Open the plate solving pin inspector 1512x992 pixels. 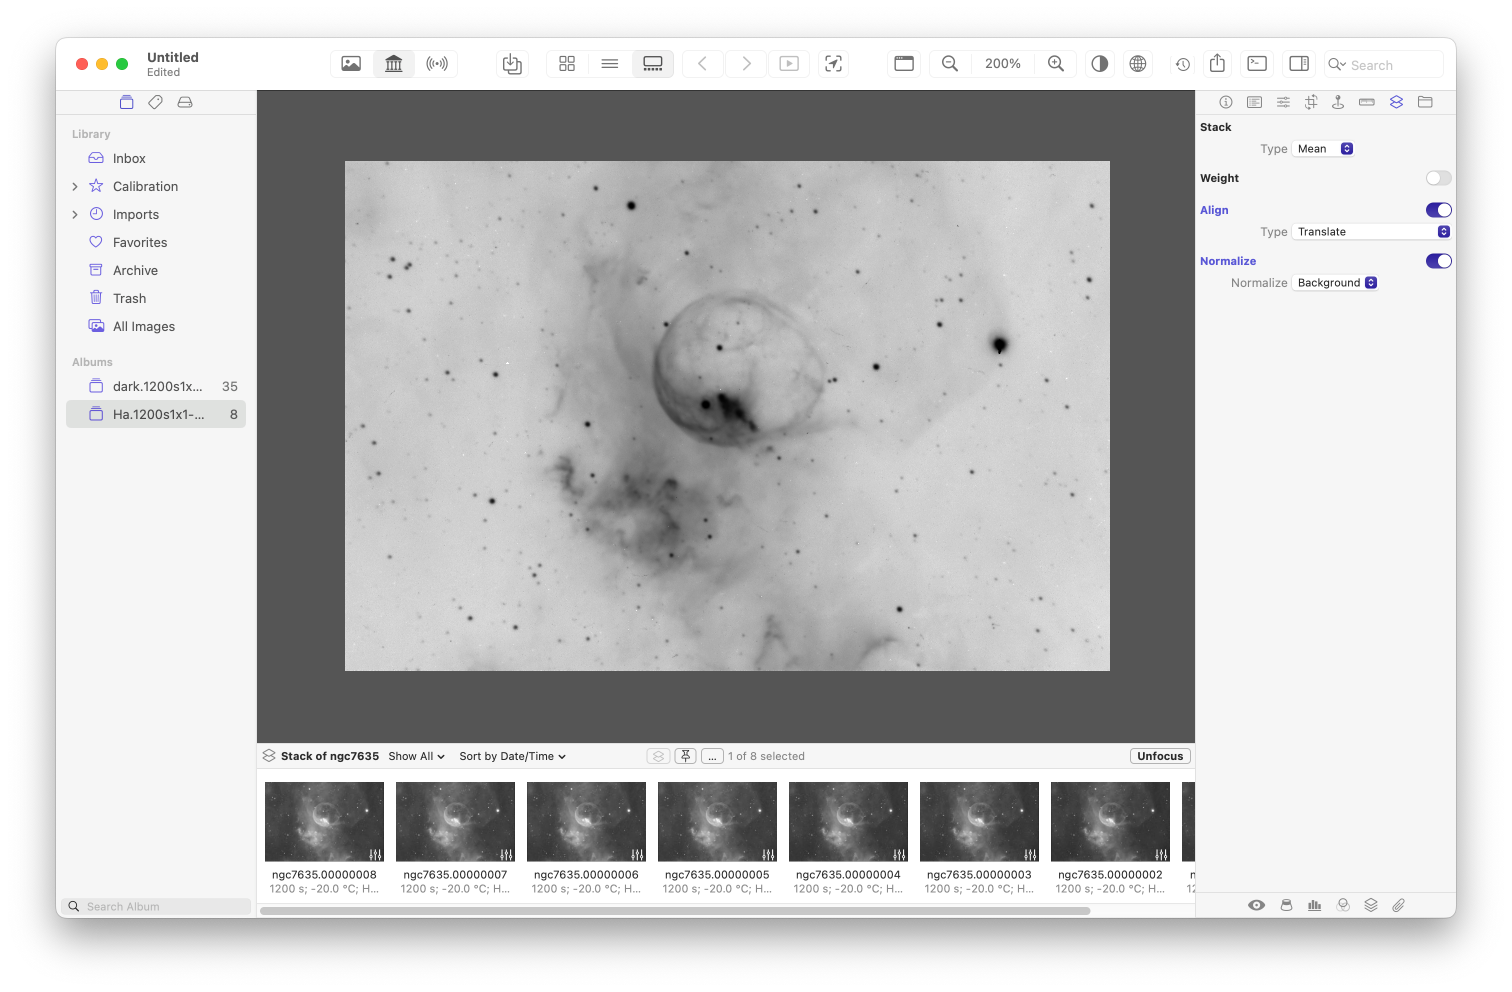click(x=1338, y=101)
